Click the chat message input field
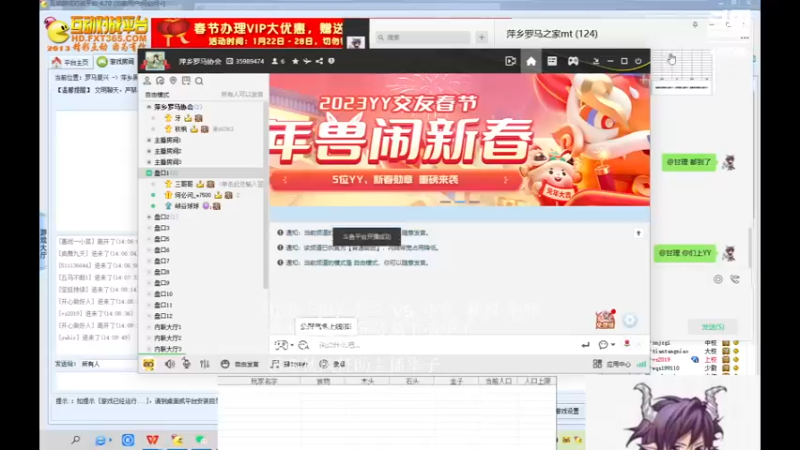 click(444, 345)
